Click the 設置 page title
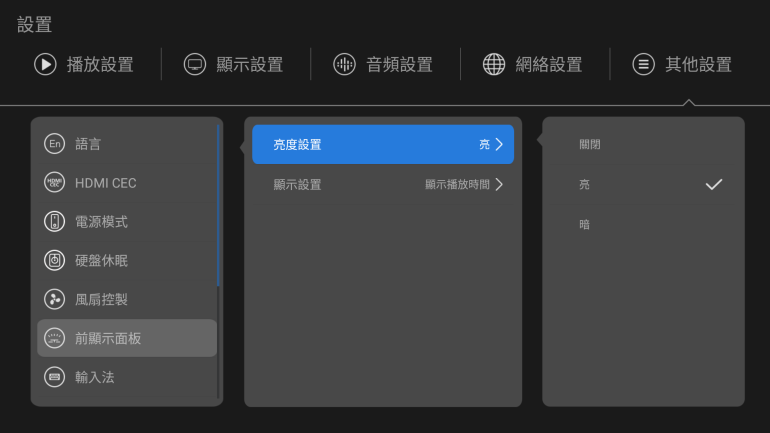This screenshot has height=433, width=770. (x=34, y=25)
